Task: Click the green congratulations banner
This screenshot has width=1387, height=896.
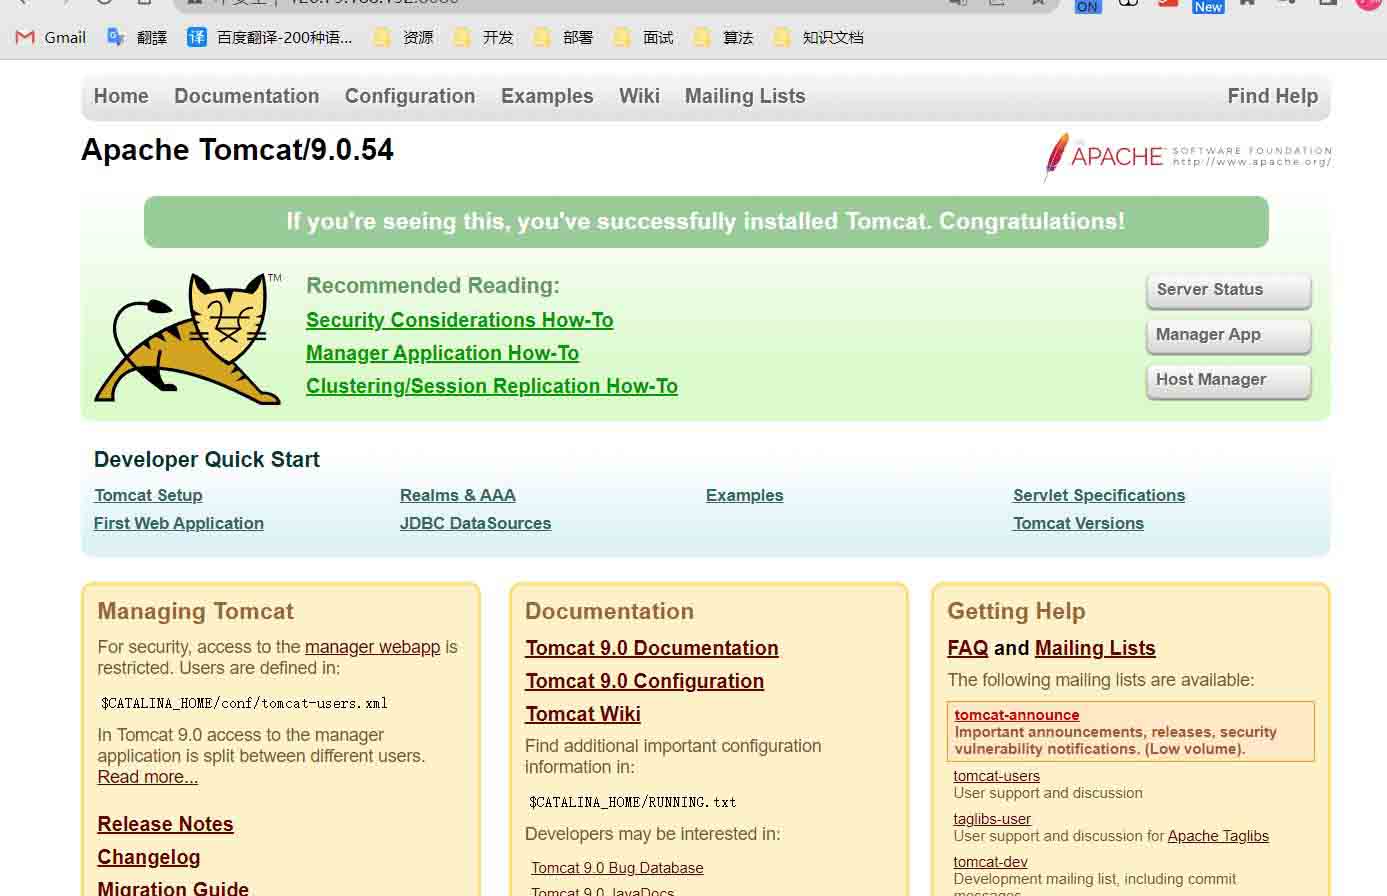Action: [x=706, y=222]
